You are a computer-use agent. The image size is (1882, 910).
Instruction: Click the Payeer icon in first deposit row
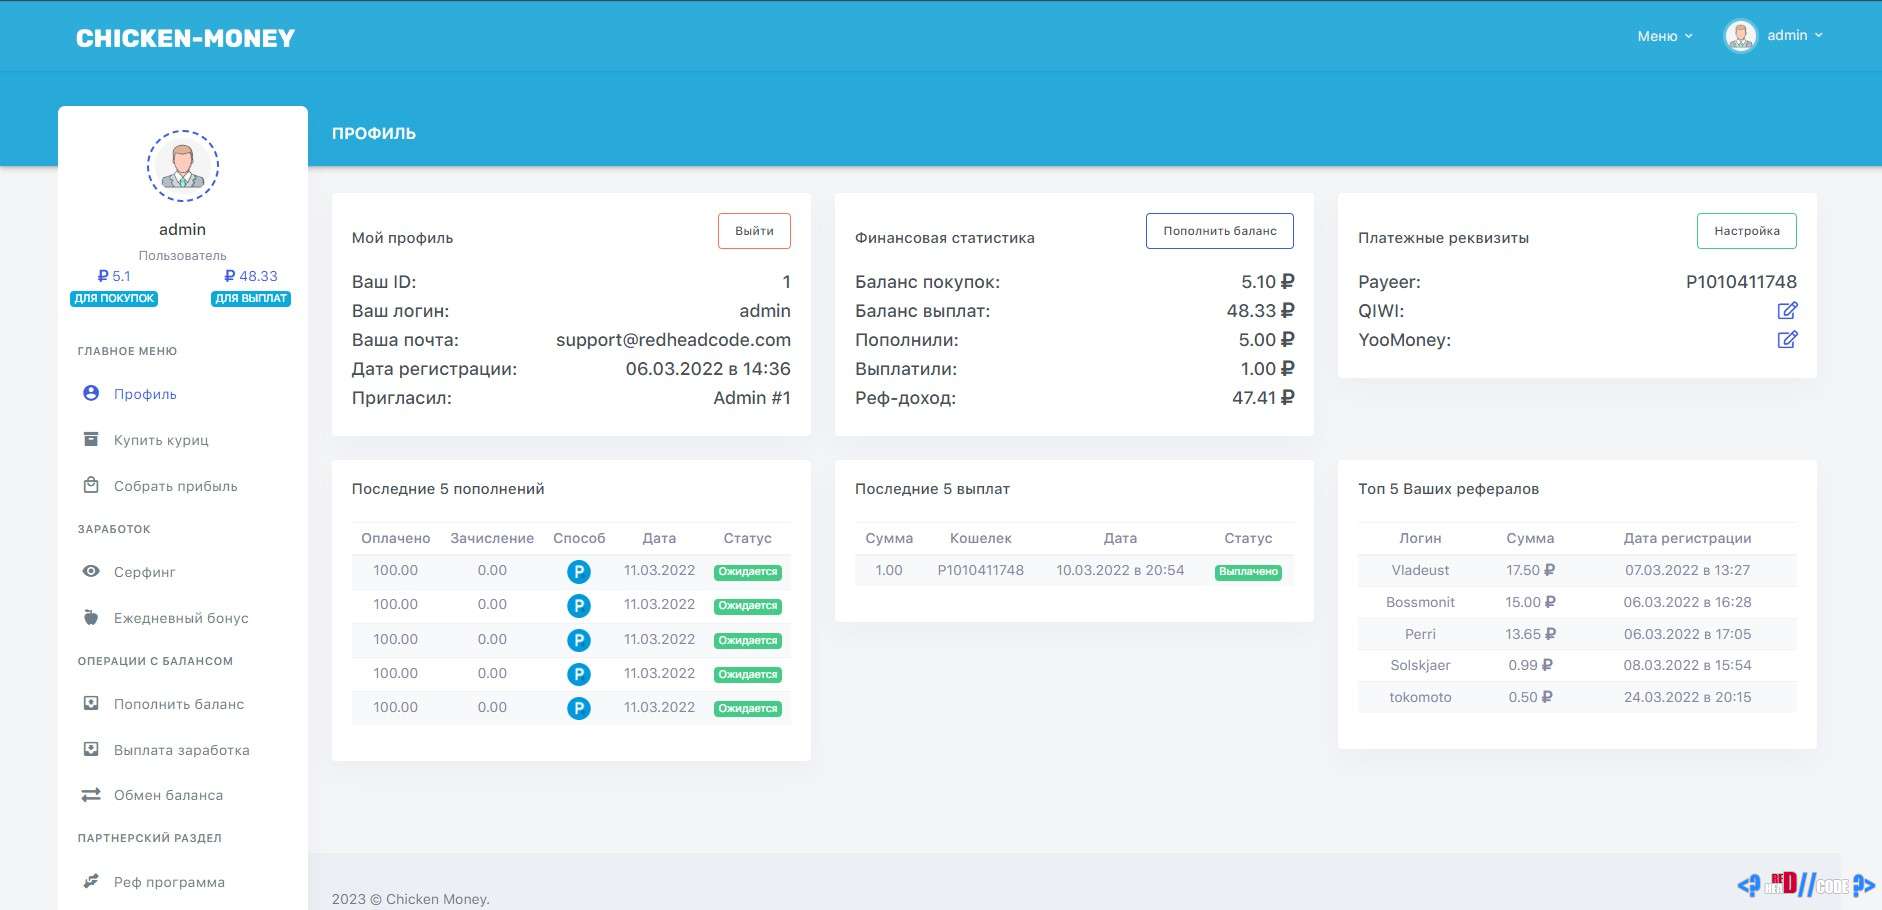pyautogui.click(x=579, y=572)
